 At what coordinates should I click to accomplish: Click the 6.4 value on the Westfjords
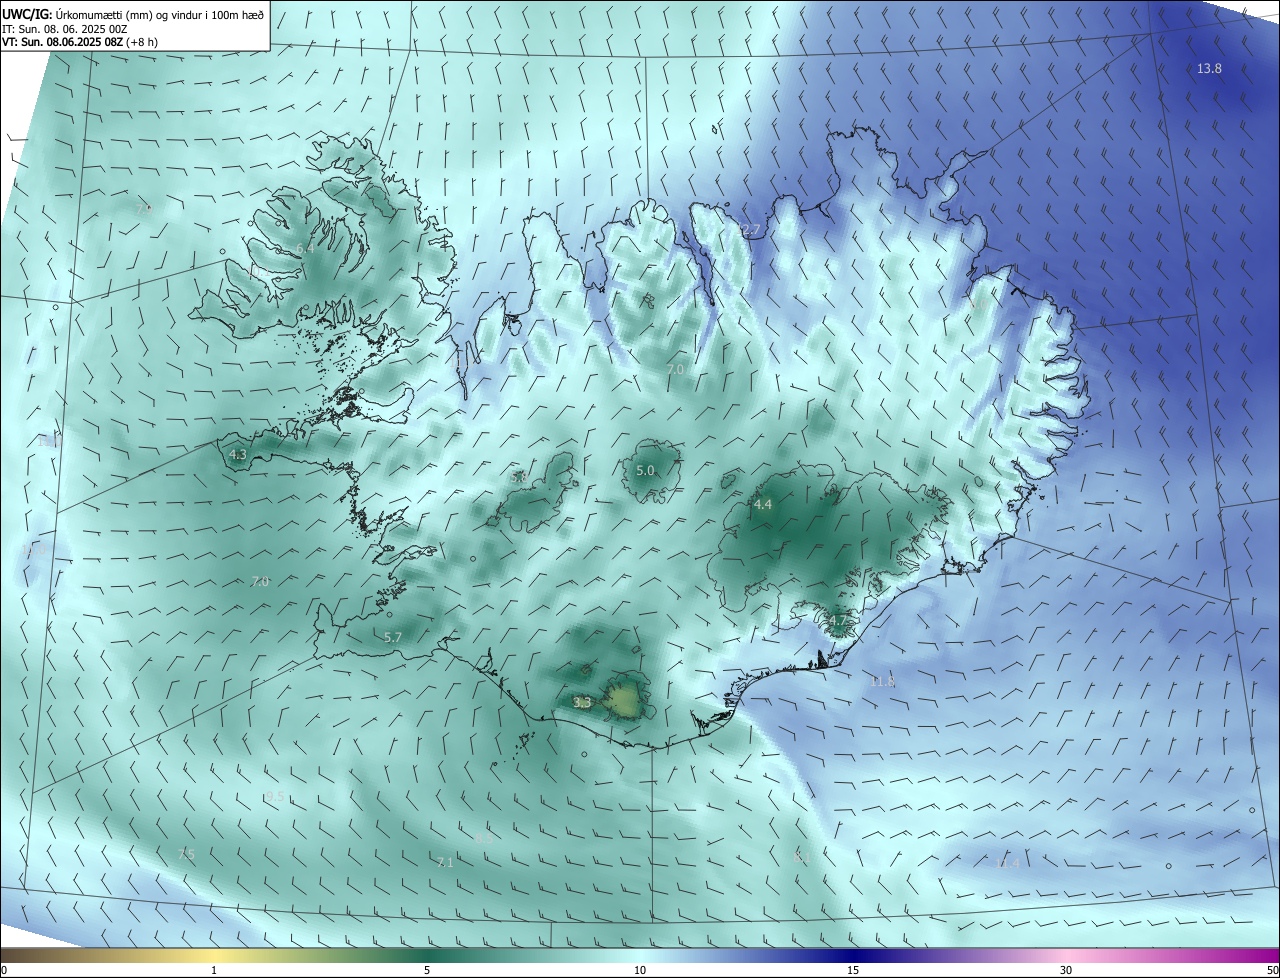305,248
